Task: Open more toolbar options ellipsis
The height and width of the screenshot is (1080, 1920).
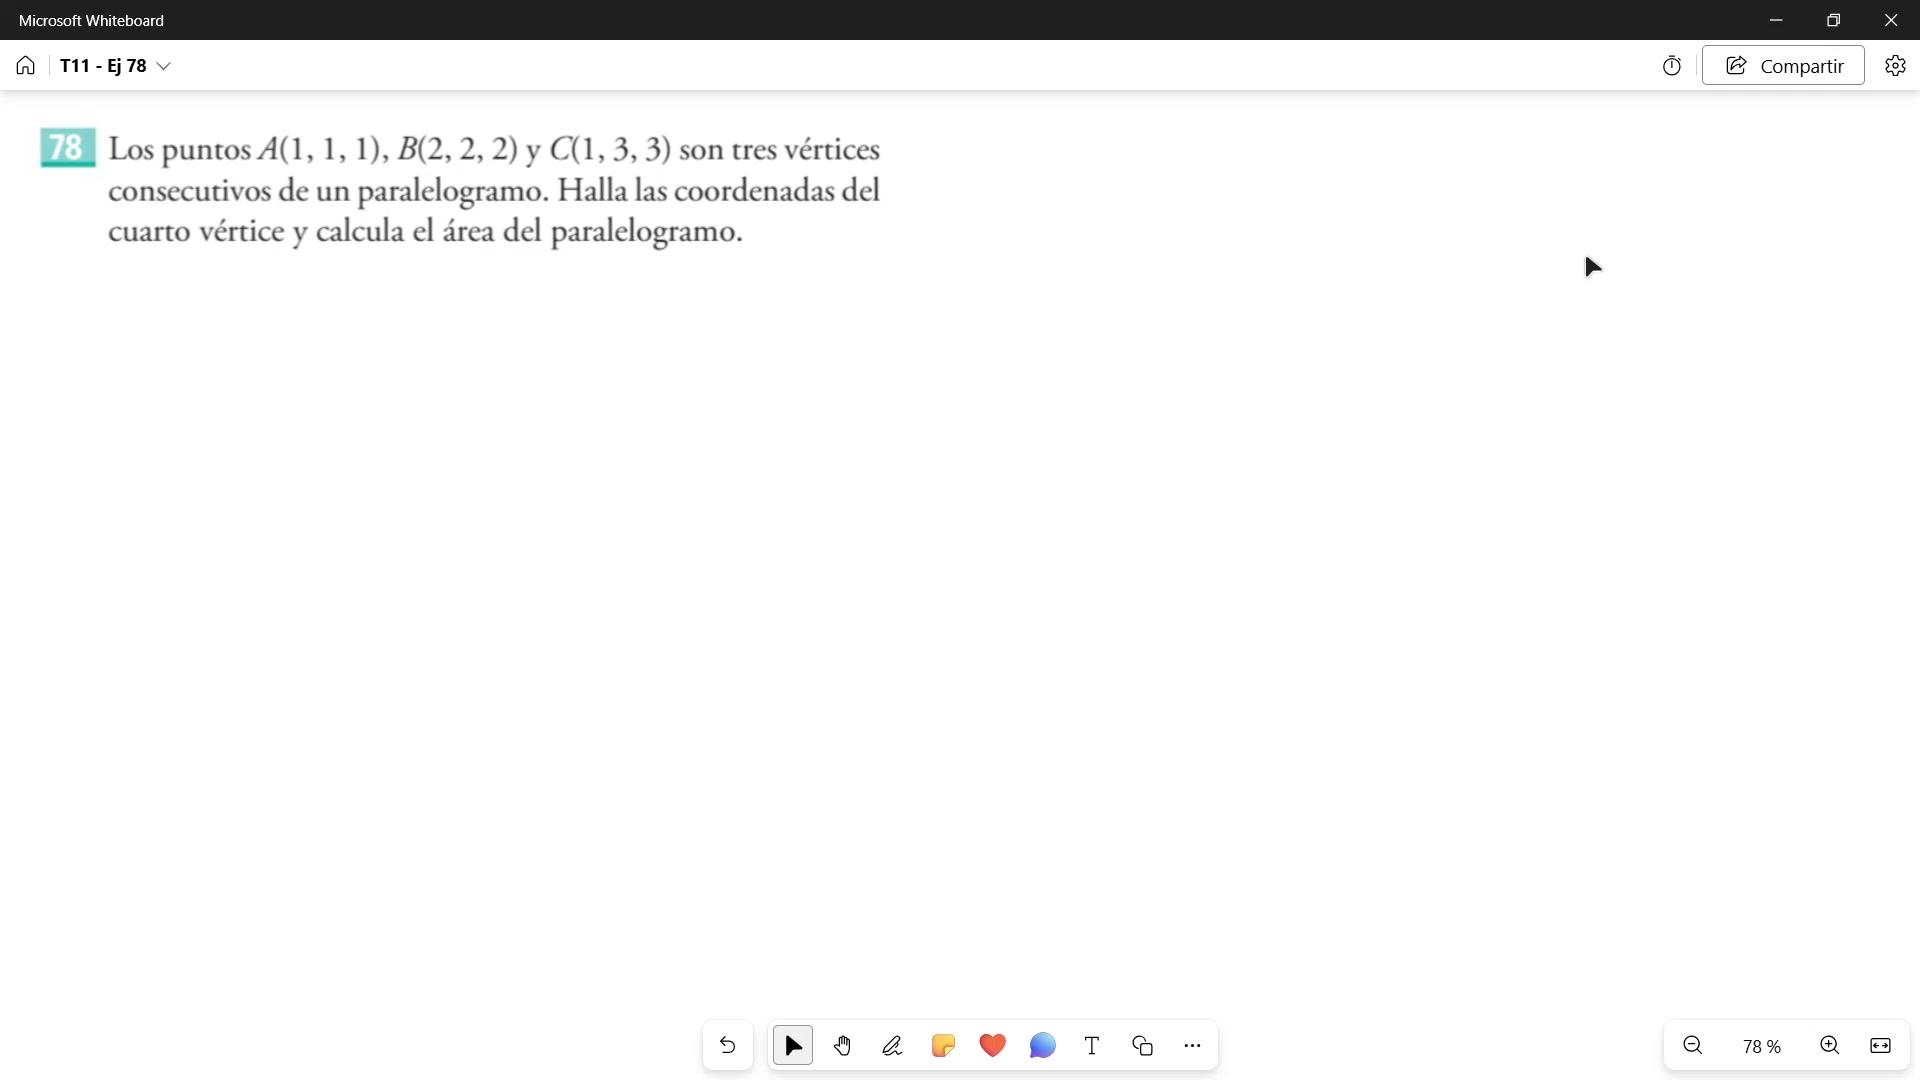Action: click(x=1192, y=1046)
